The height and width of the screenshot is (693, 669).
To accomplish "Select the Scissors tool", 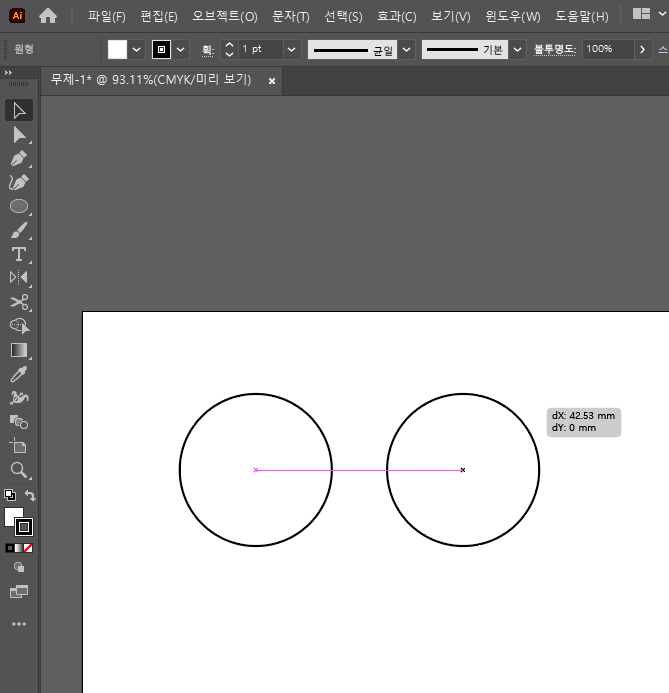I will coord(19,302).
